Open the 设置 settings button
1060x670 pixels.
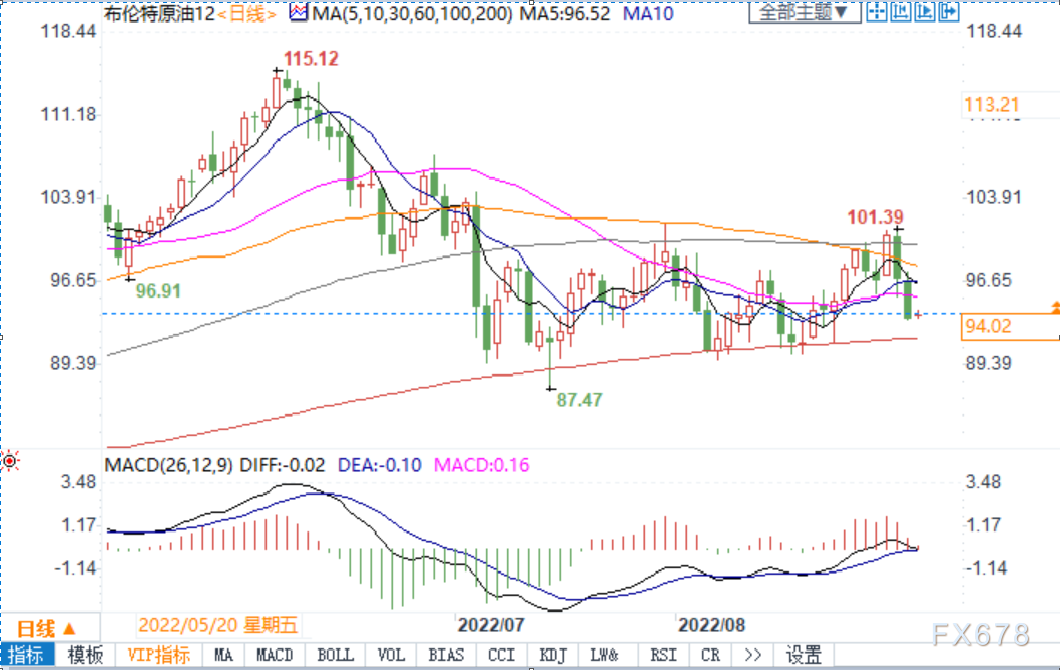point(804,654)
